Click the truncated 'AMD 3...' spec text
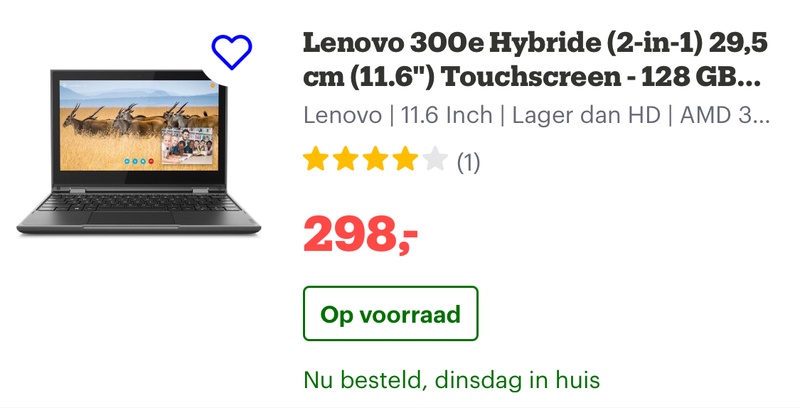This screenshot has height=408, width=800. pos(724,115)
